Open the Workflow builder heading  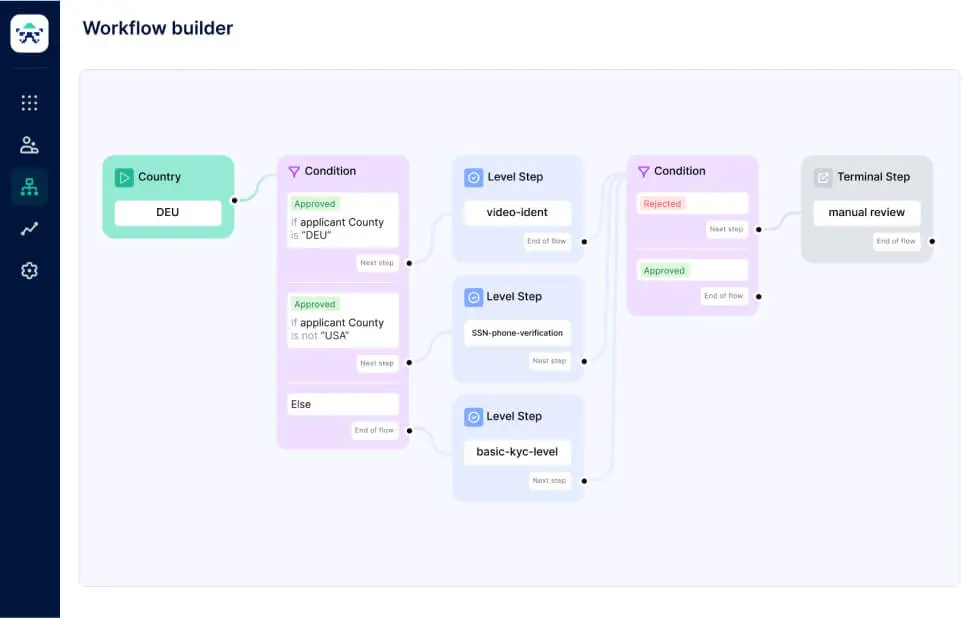pyautogui.click(x=157, y=28)
